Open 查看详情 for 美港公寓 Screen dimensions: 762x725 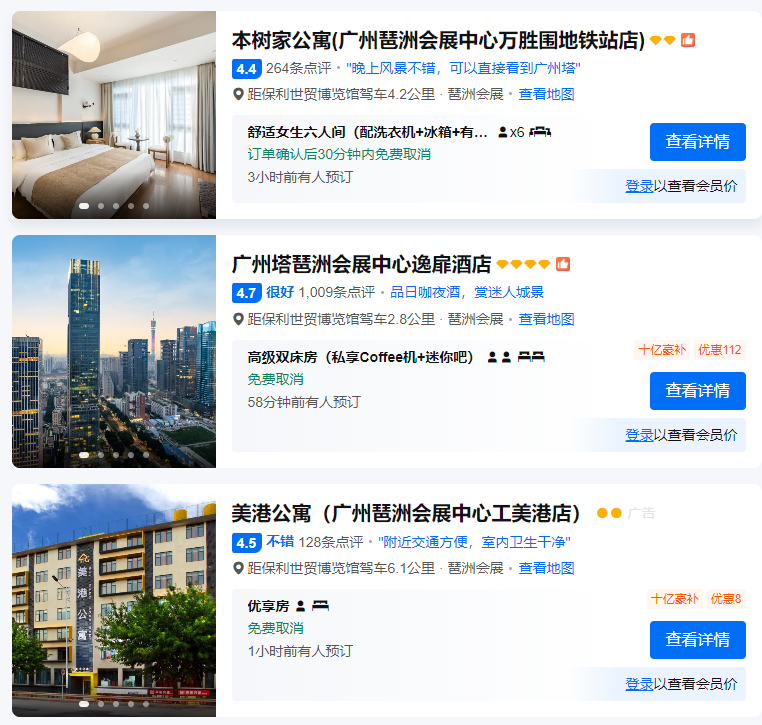pyautogui.click(x=697, y=639)
